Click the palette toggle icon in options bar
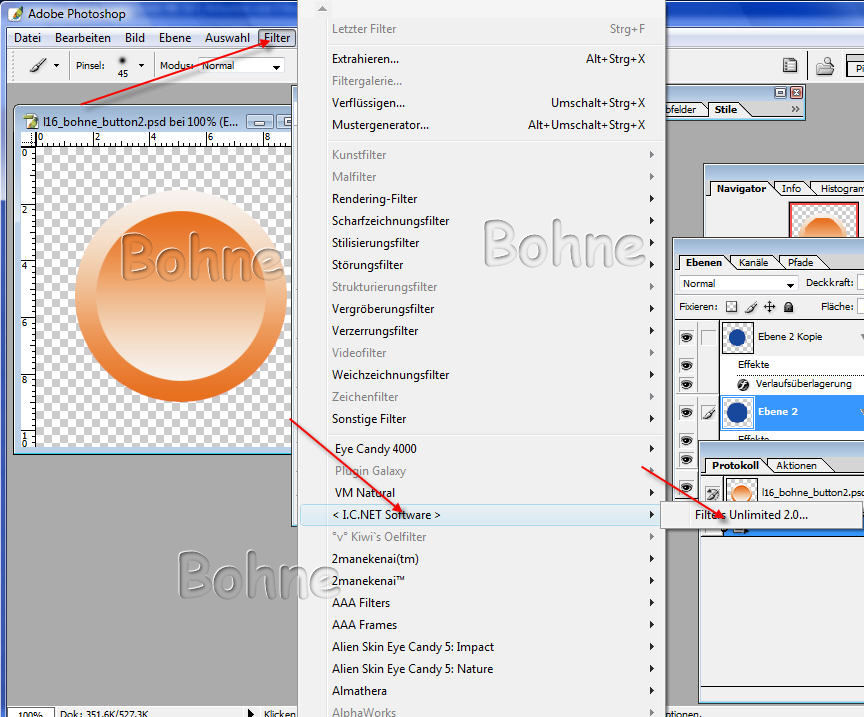This screenshot has width=864, height=717. pos(790,66)
